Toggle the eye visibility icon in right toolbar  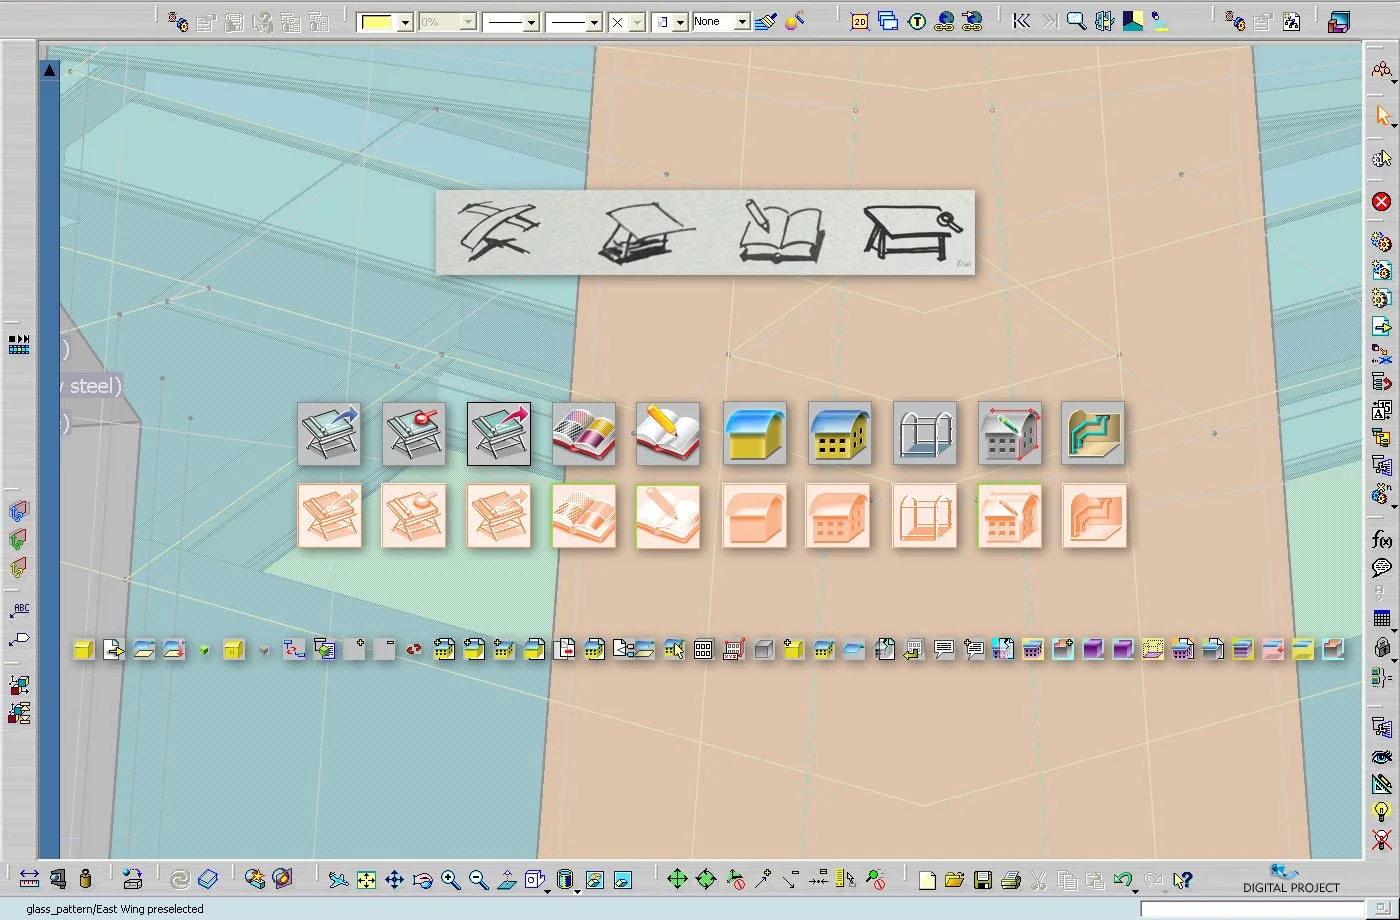1382,757
